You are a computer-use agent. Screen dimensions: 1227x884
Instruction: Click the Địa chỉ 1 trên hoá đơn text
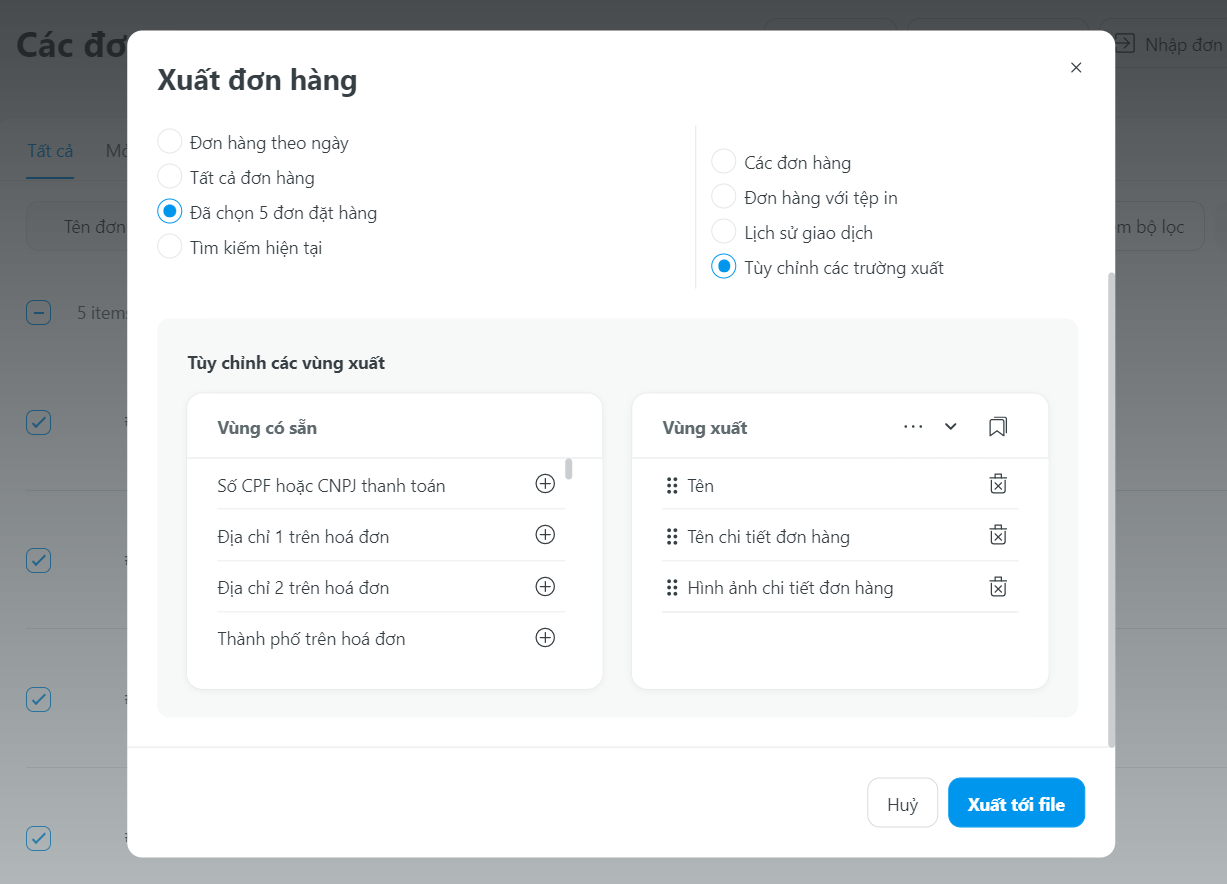tap(303, 537)
